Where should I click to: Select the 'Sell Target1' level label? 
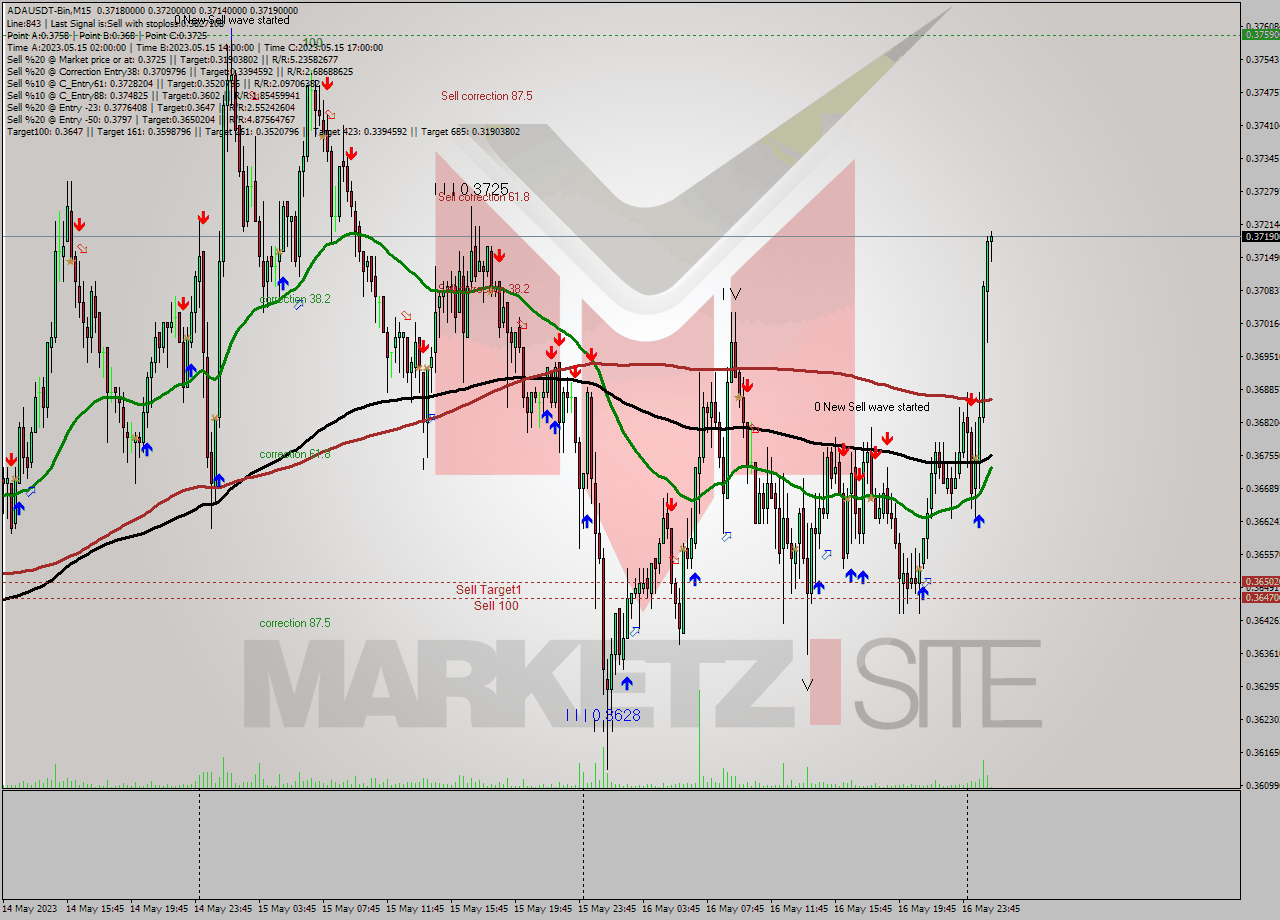coord(489,590)
